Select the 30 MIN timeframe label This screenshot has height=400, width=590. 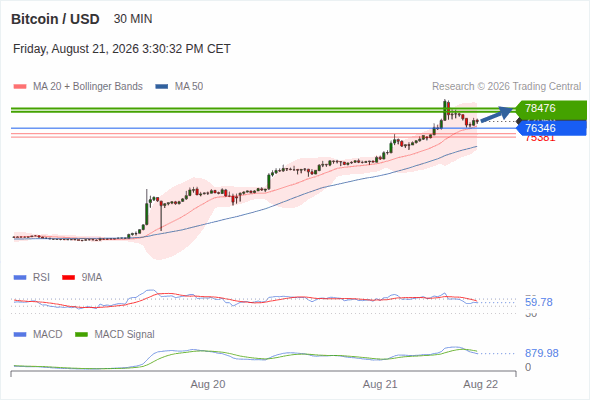pos(133,19)
